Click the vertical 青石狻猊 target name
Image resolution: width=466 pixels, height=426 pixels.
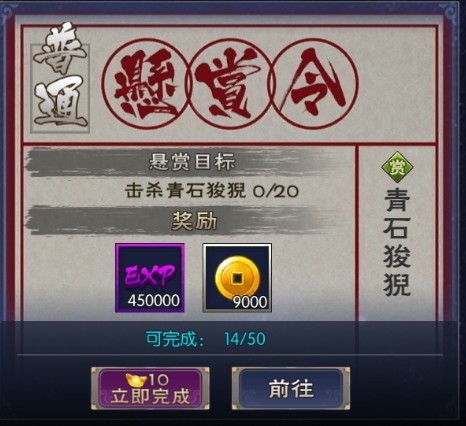pyautogui.click(x=397, y=242)
